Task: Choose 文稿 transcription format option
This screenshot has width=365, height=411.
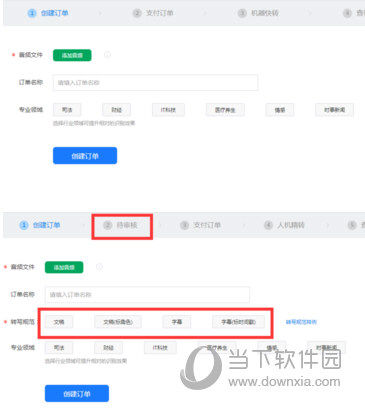Action: [59, 322]
